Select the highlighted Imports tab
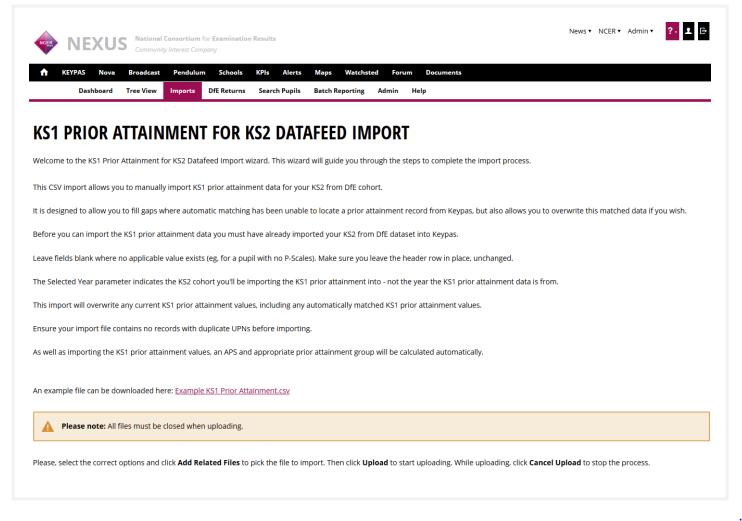Image resolution: width=742 pixels, height=521 pixels. (x=182, y=90)
